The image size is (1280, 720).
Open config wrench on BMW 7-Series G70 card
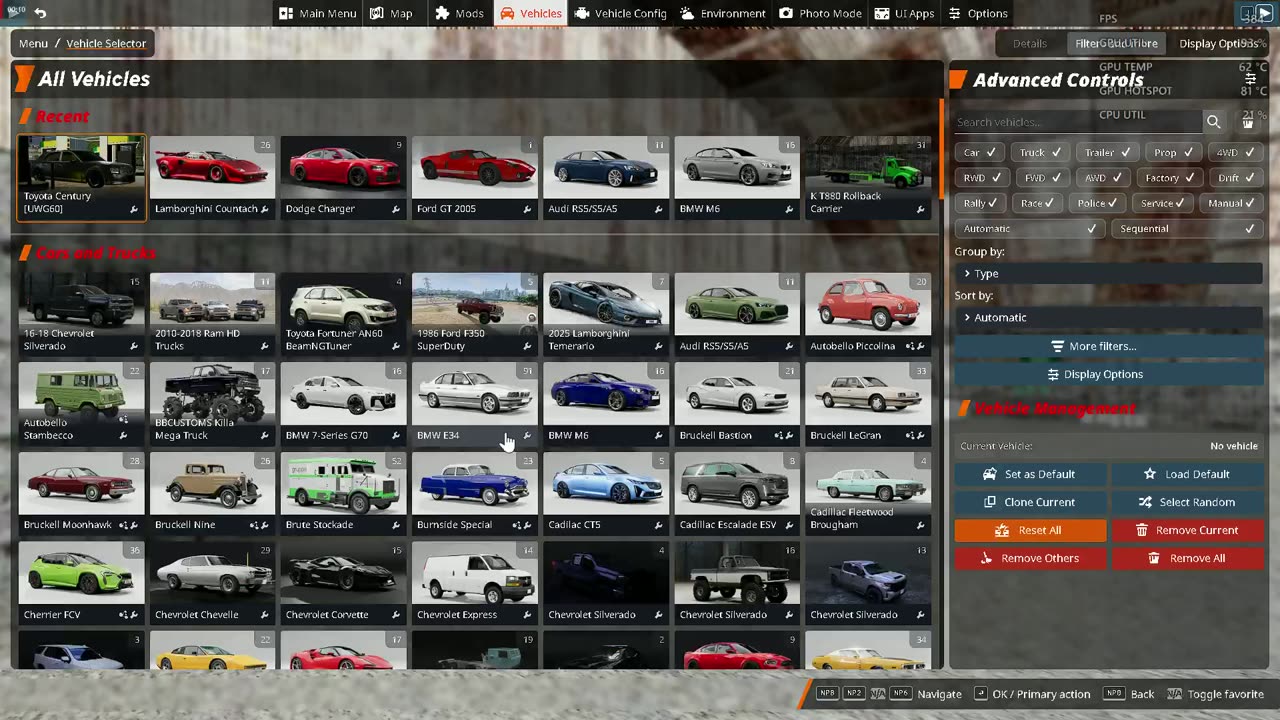395,435
